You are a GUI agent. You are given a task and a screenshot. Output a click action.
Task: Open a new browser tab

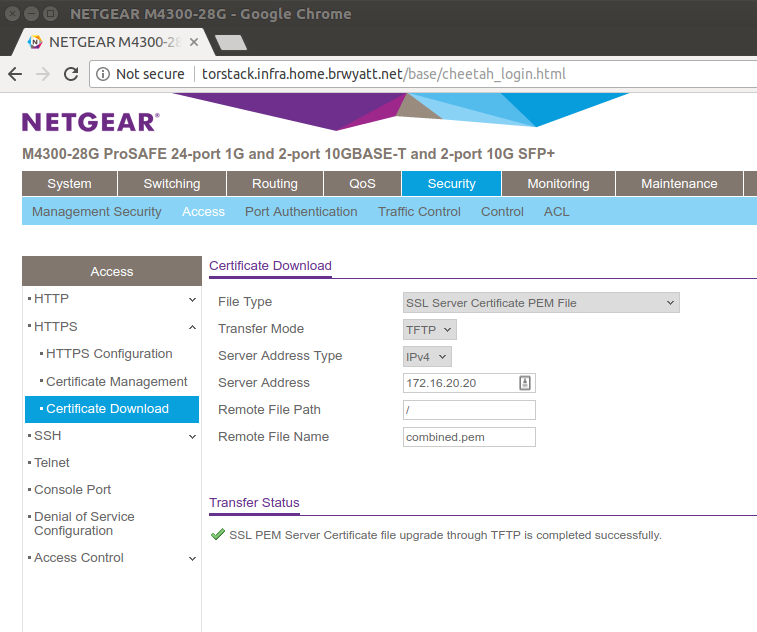(231, 42)
